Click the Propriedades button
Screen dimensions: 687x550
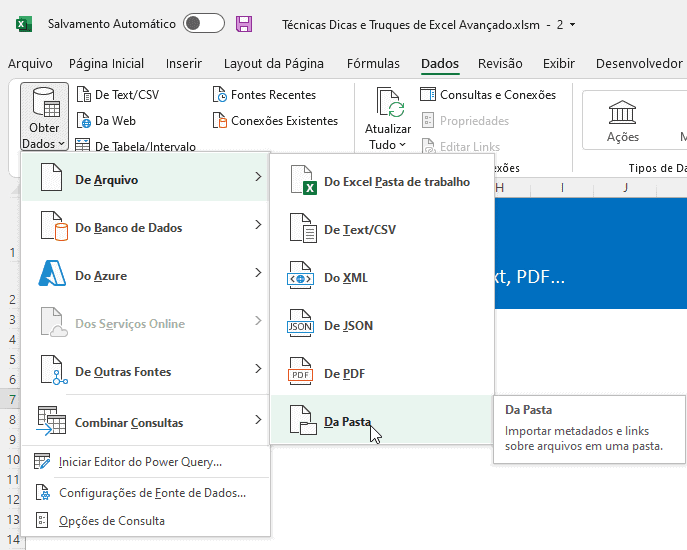[x=465, y=121]
